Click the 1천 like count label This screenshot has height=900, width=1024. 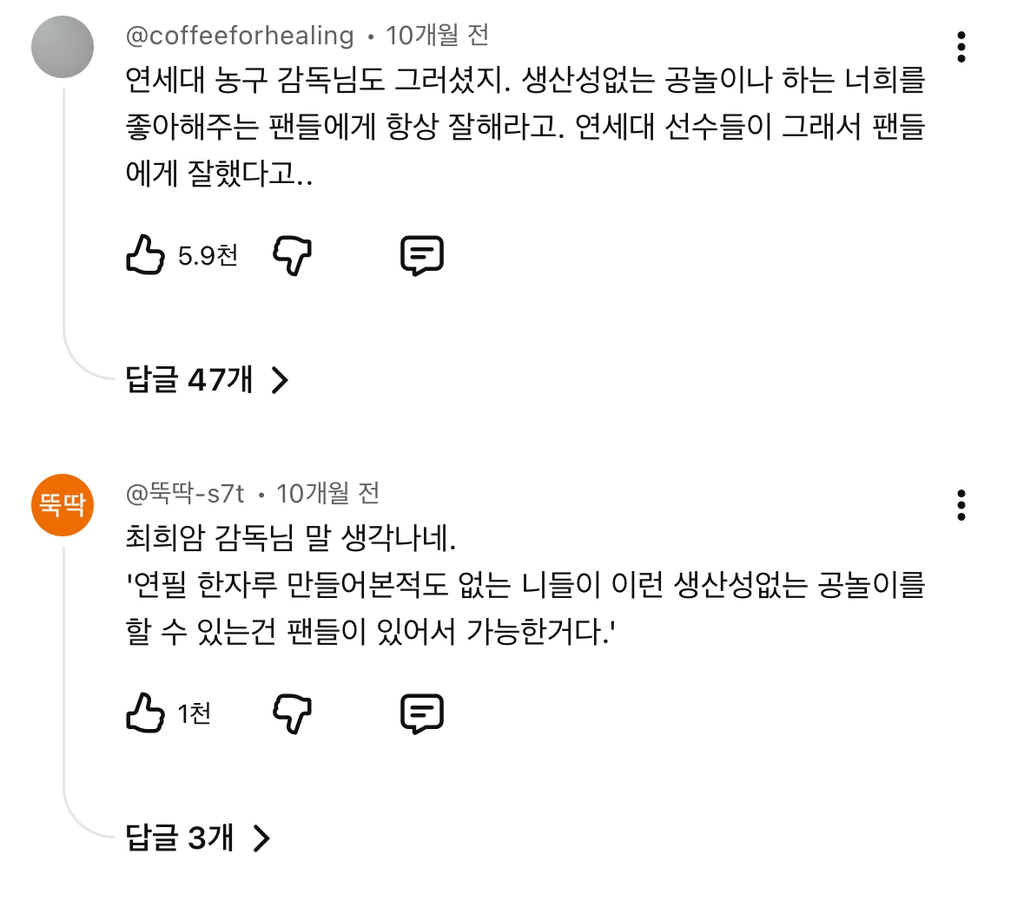(x=195, y=715)
